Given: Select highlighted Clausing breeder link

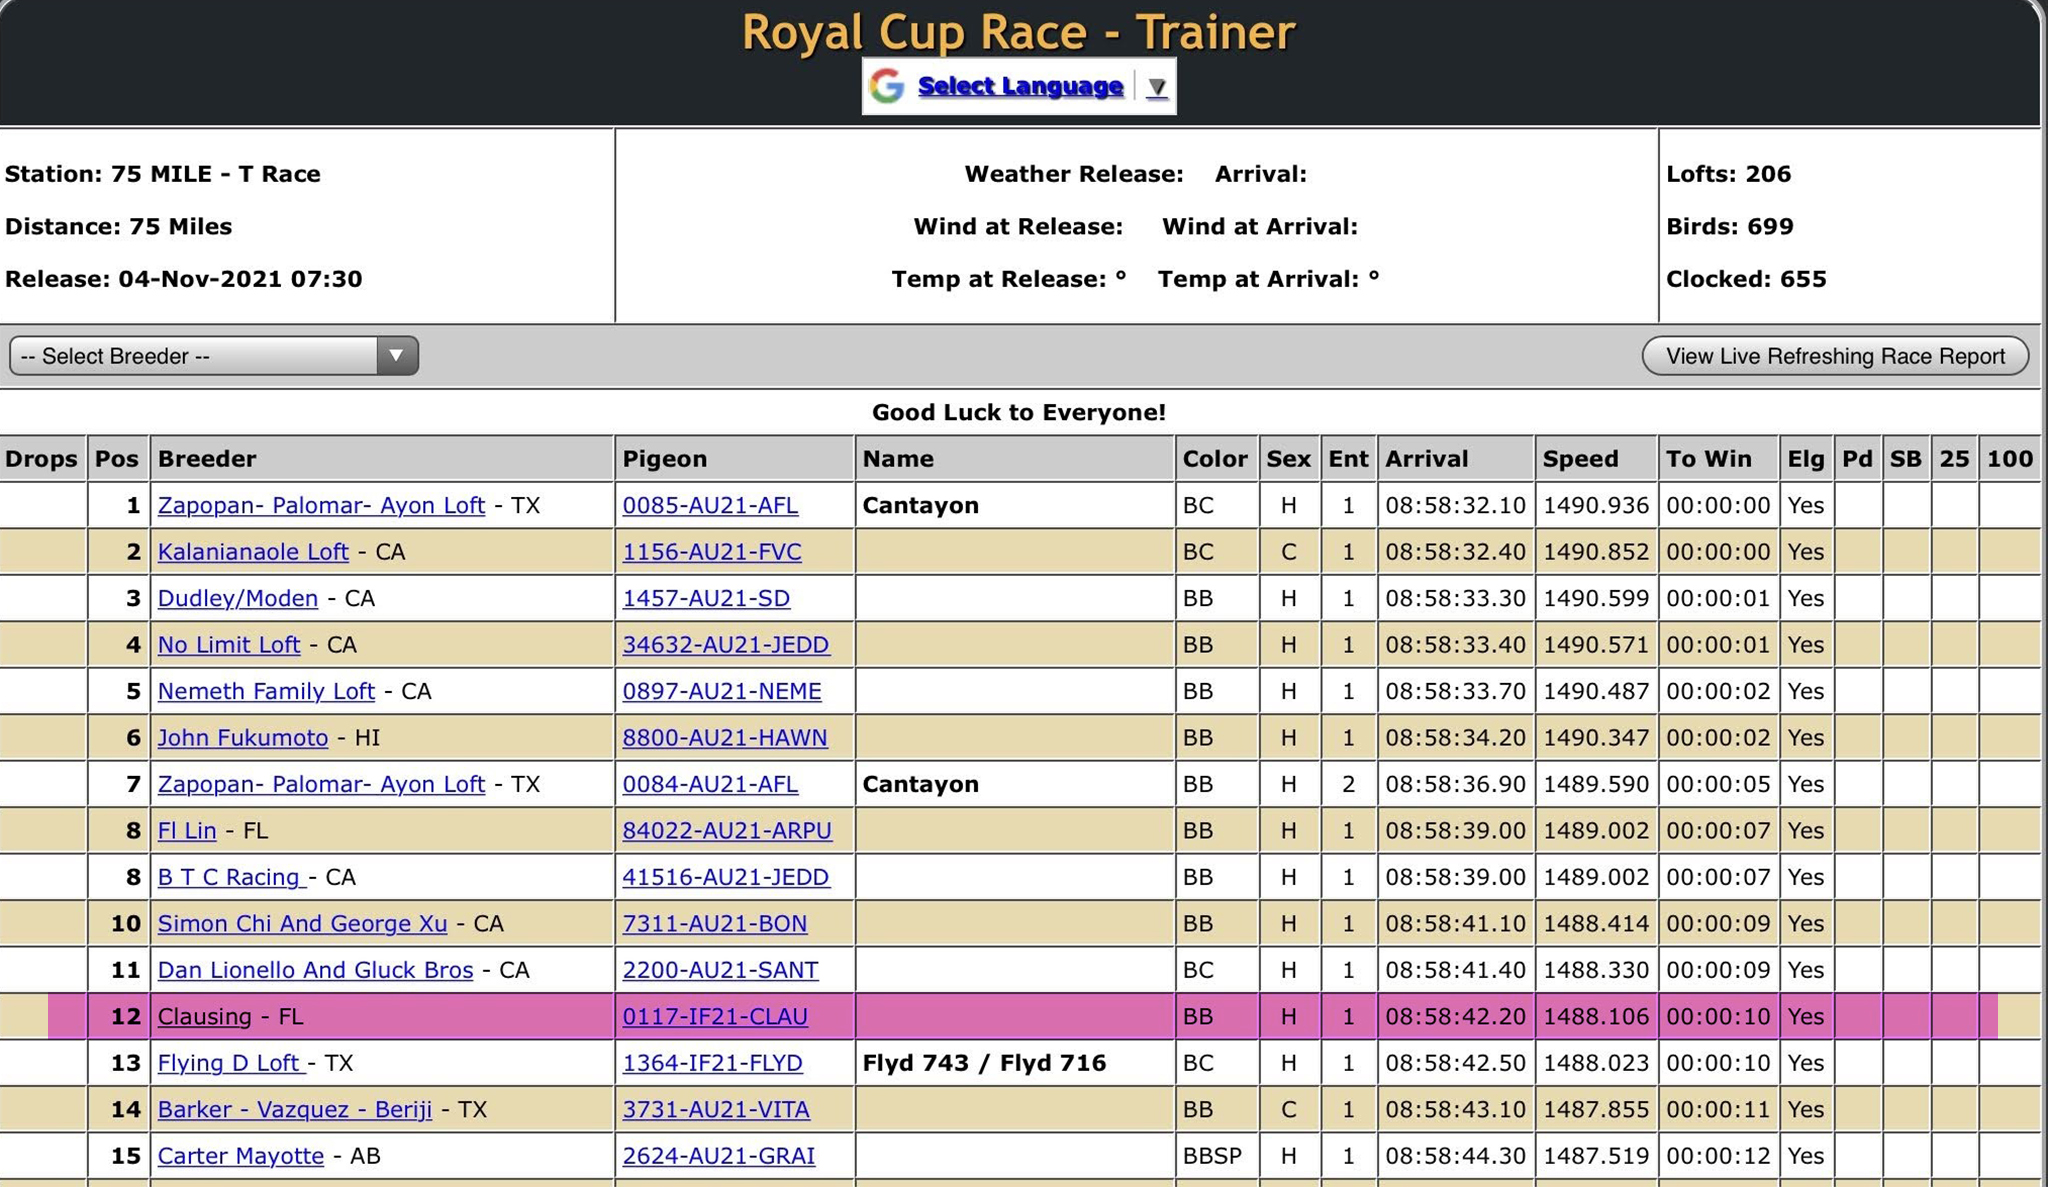Looking at the screenshot, I should (205, 1017).
